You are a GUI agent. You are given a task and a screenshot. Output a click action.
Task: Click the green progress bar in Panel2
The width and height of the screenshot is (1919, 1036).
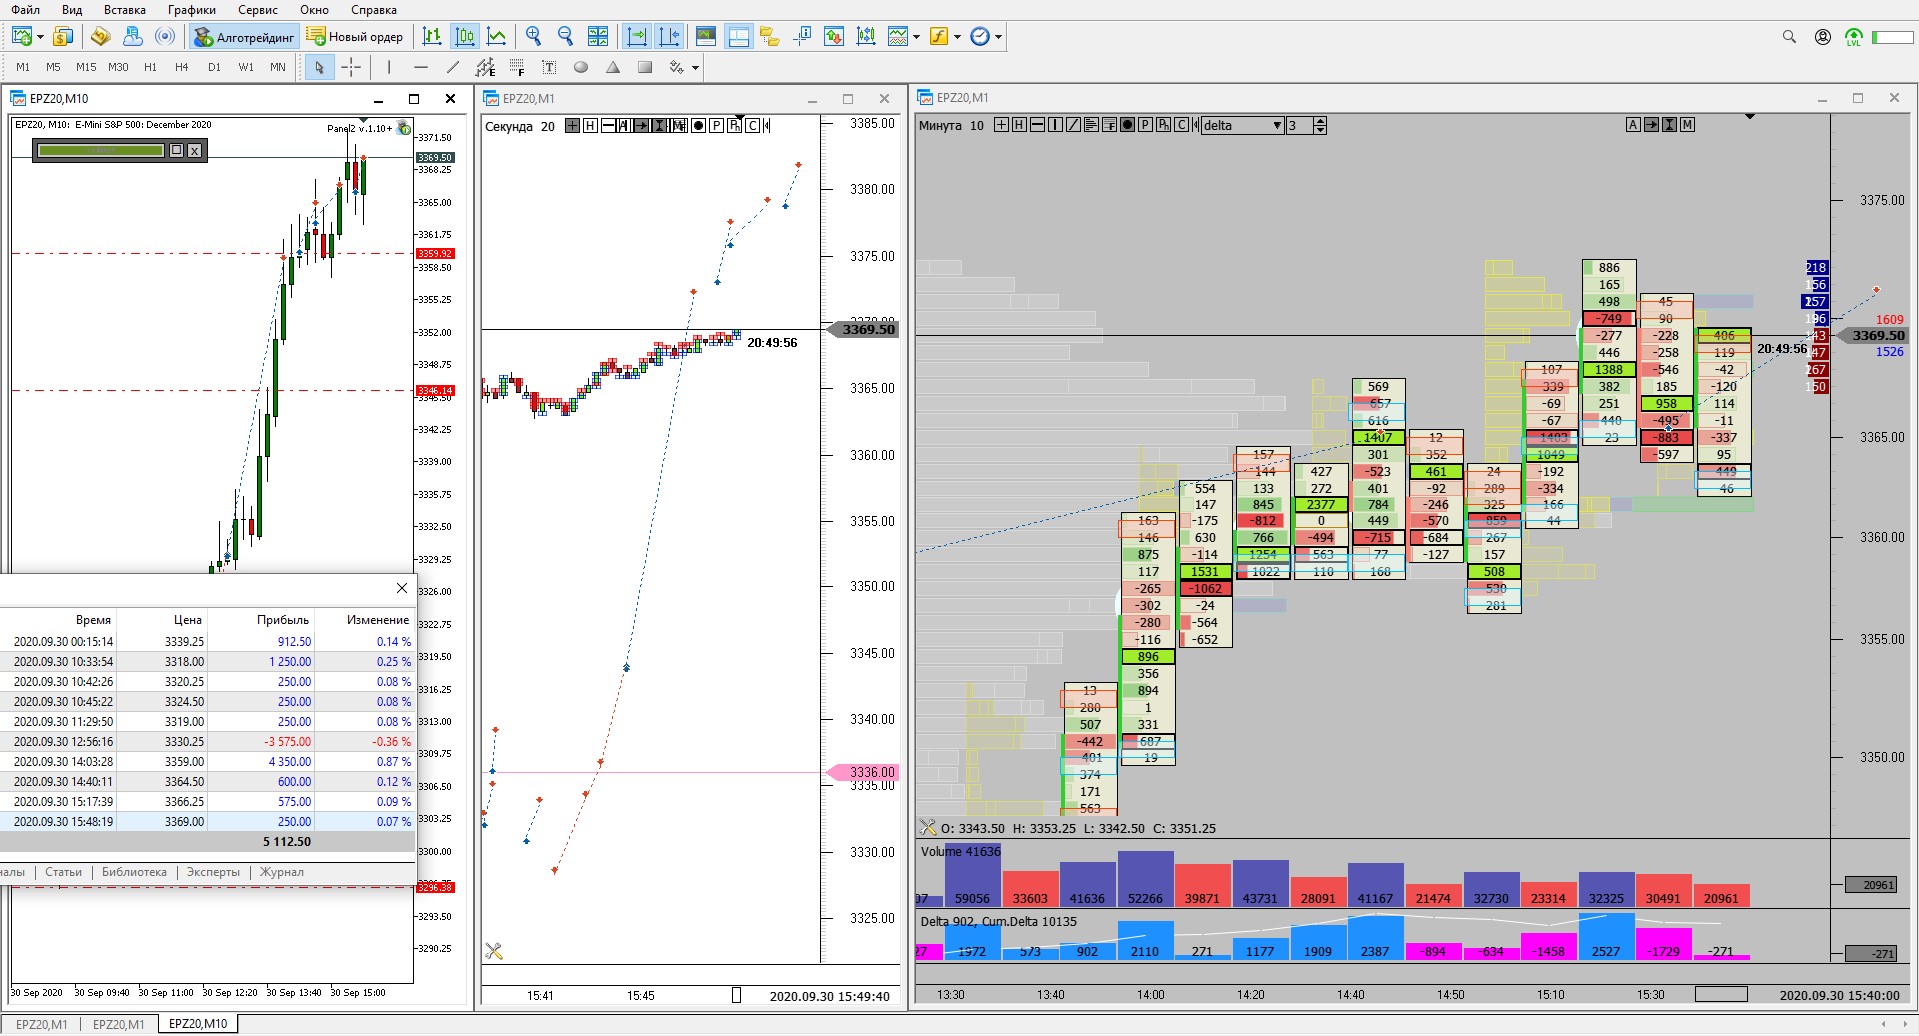click(x=100, y=151)
